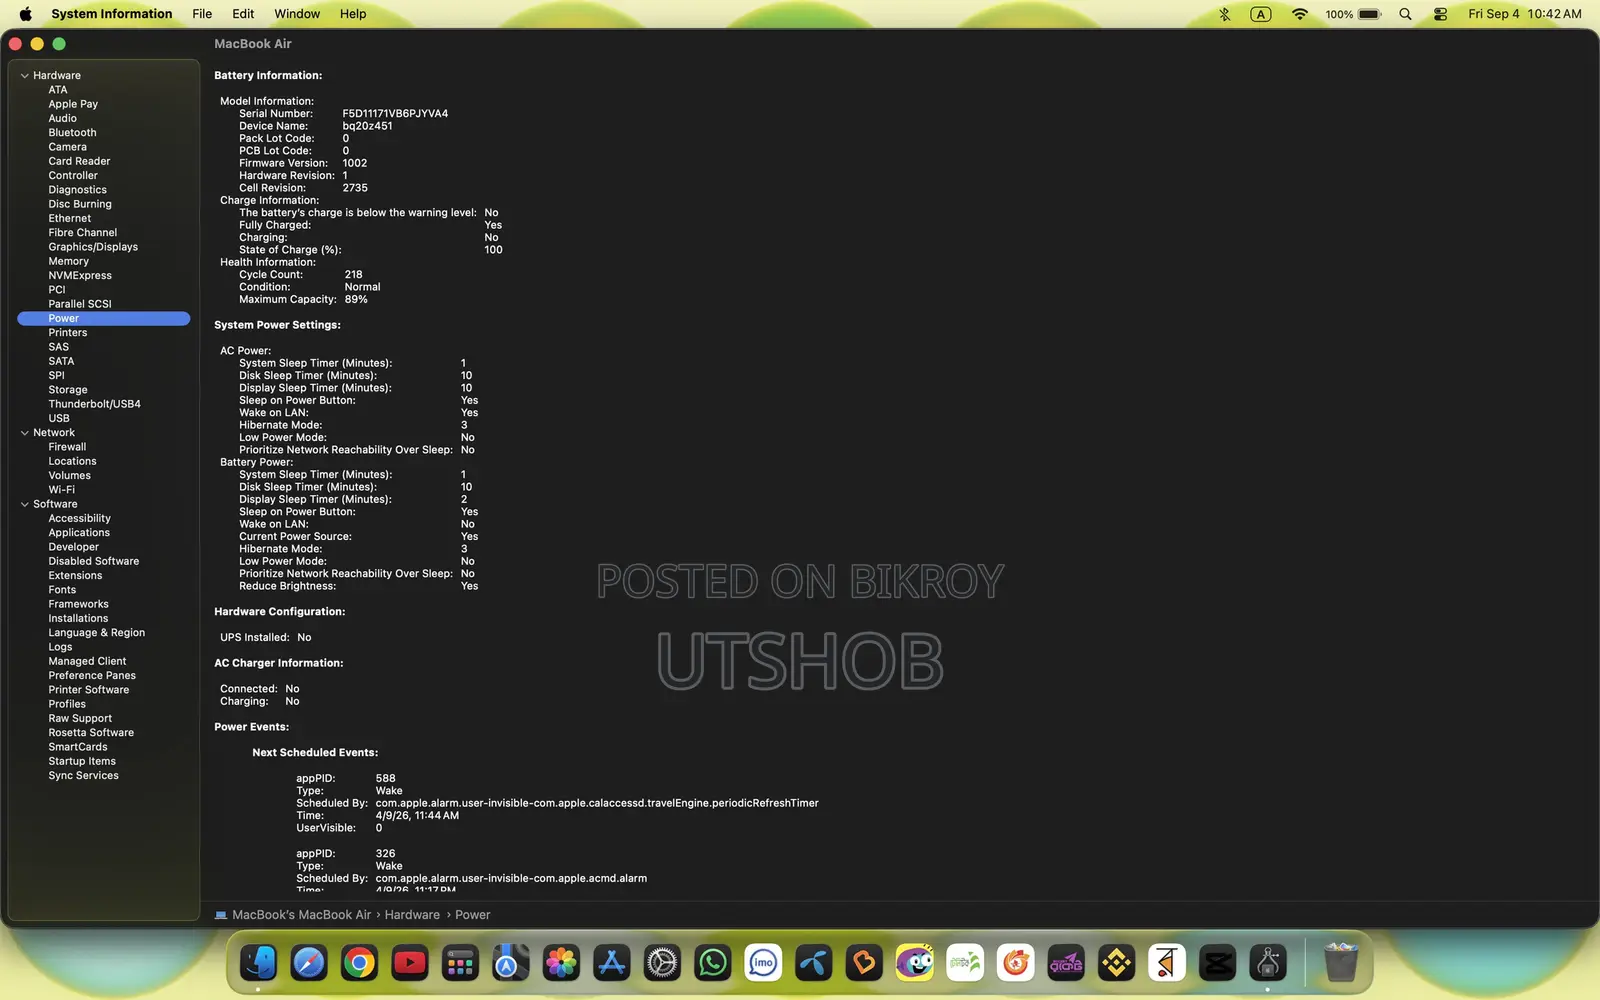
Task: Click the Firmware Version value 1002
Action: tap(355, 163)
